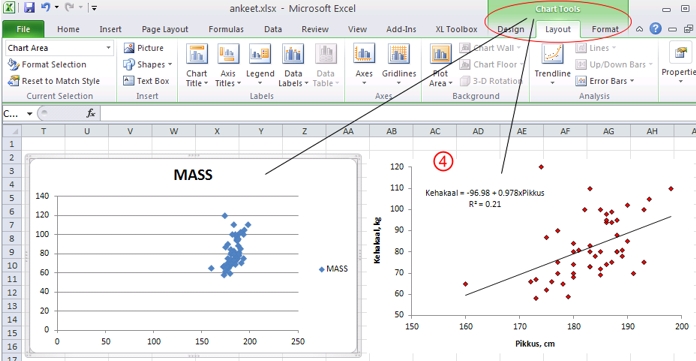Insert a Picture
Screen dimensions: 696x361
(143, 48)
